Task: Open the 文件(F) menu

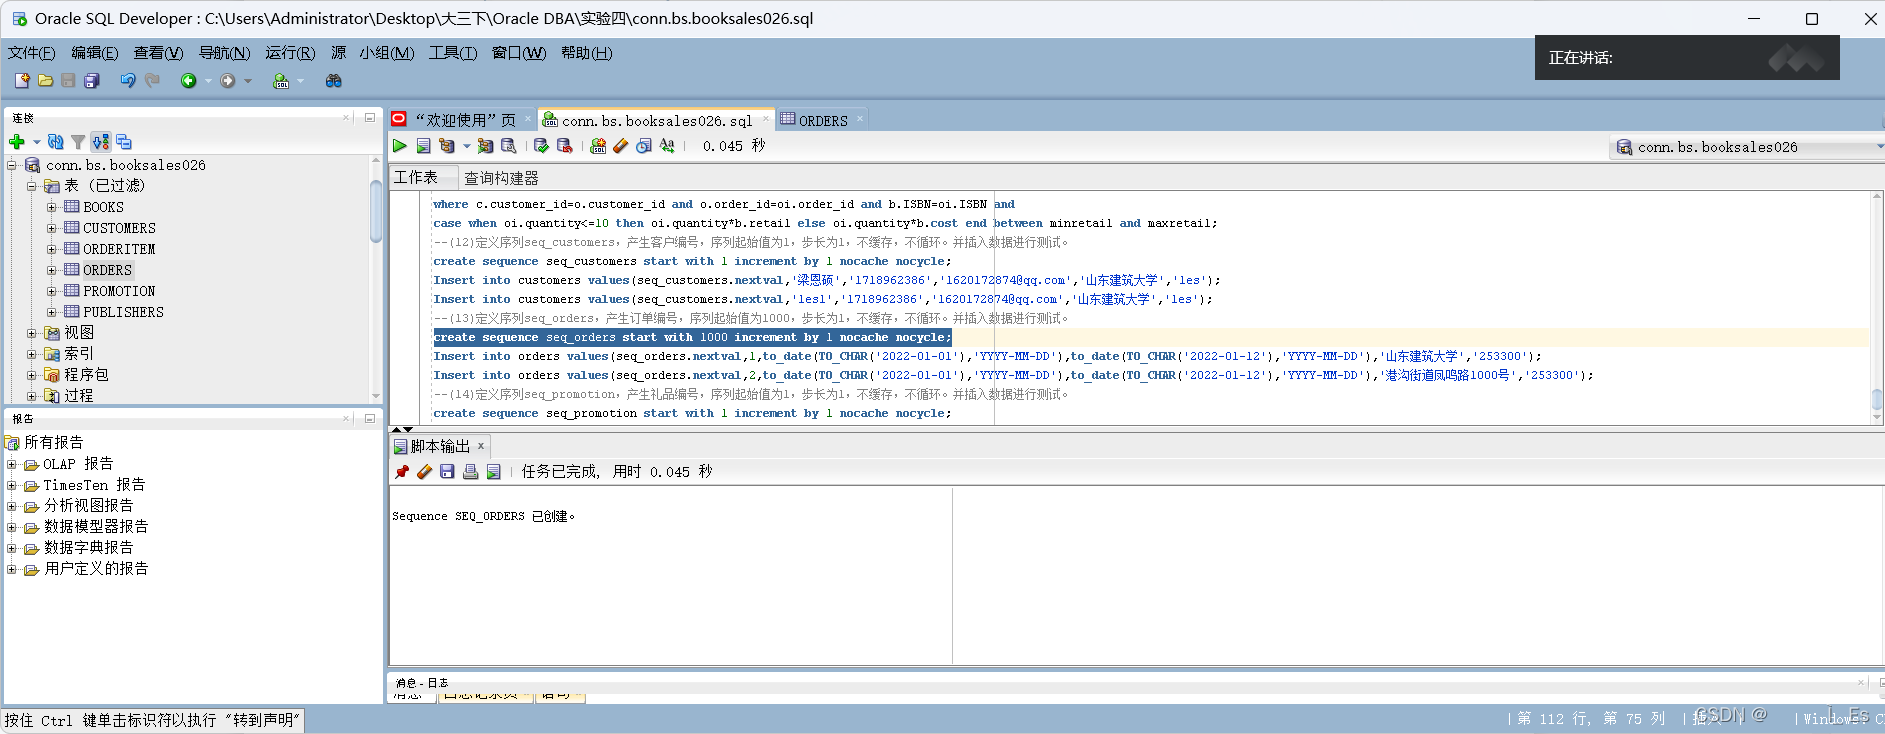Action: [31, 53]
